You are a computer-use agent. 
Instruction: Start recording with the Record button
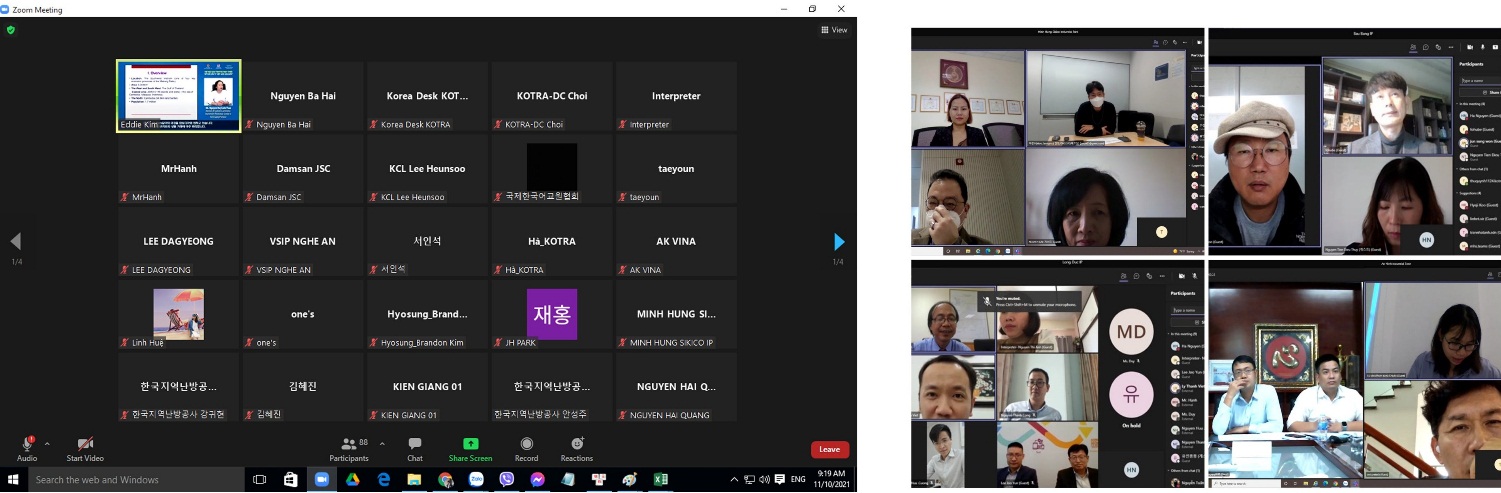click(x=526, y=447)
